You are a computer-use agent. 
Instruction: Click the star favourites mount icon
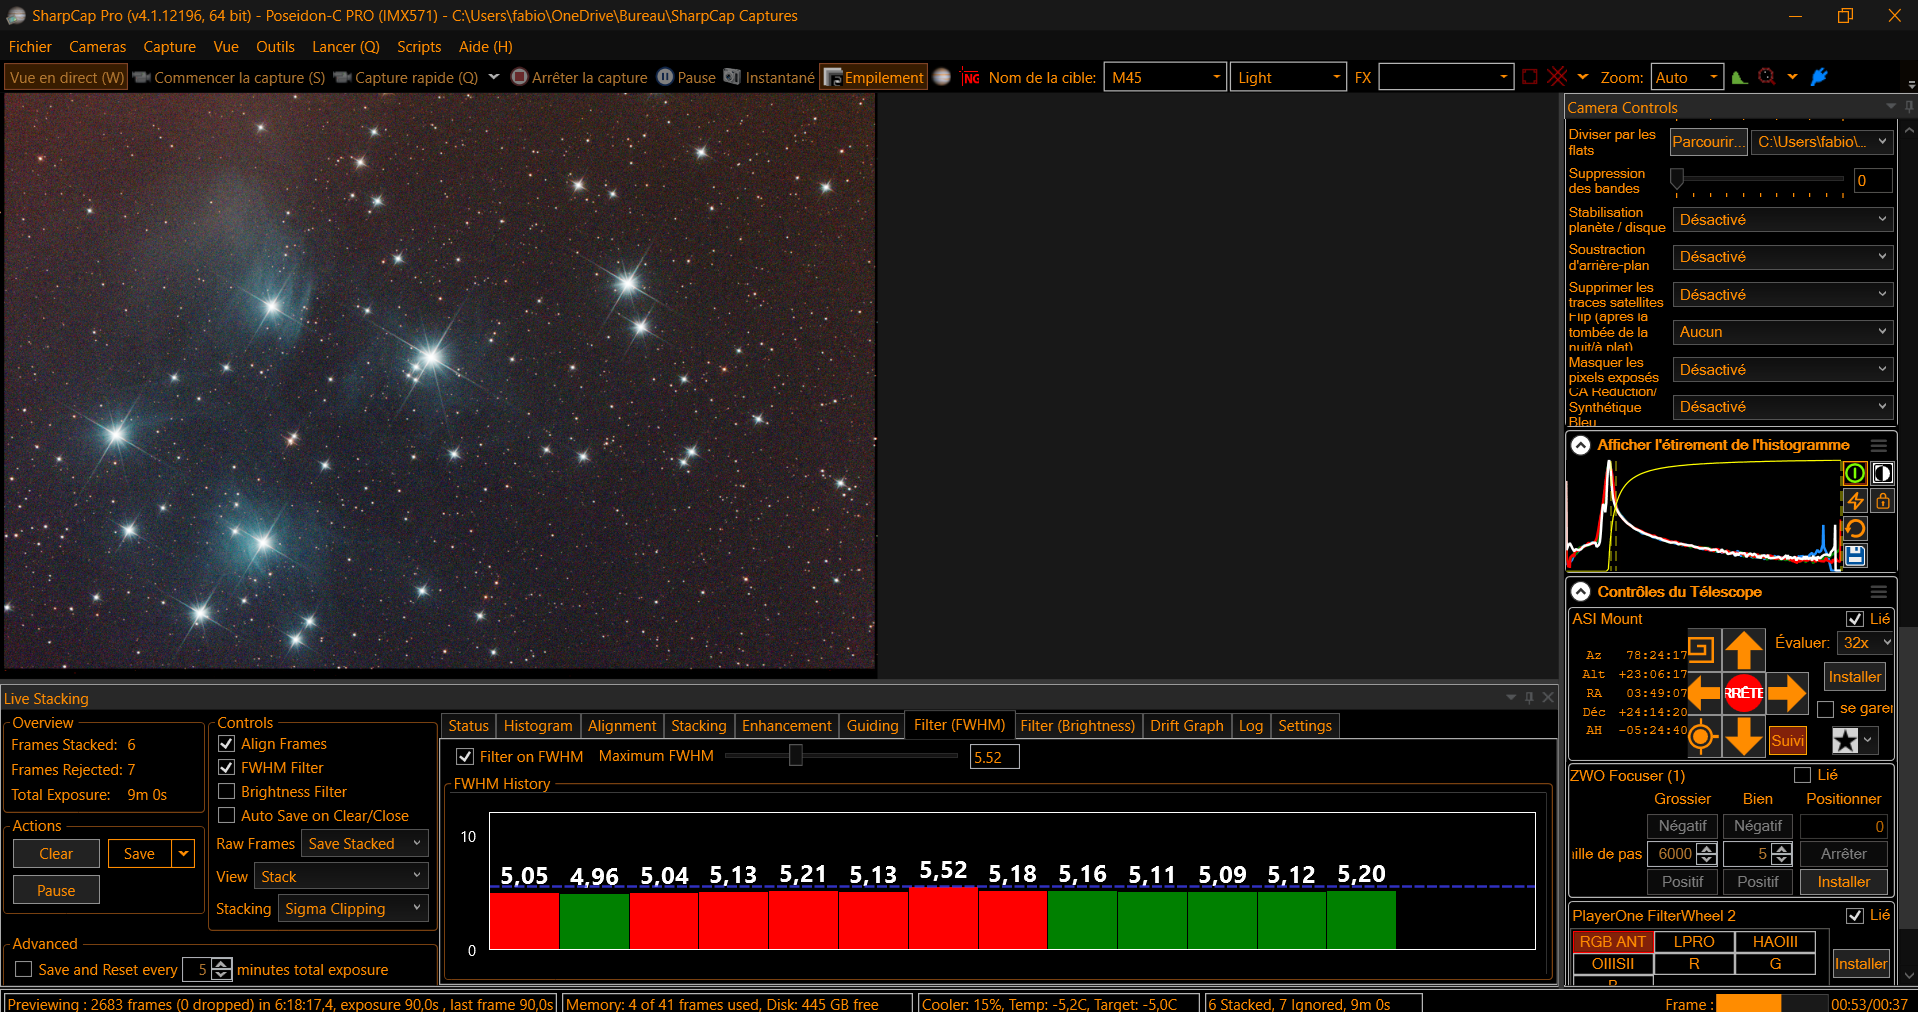(x=1845, y=740)
